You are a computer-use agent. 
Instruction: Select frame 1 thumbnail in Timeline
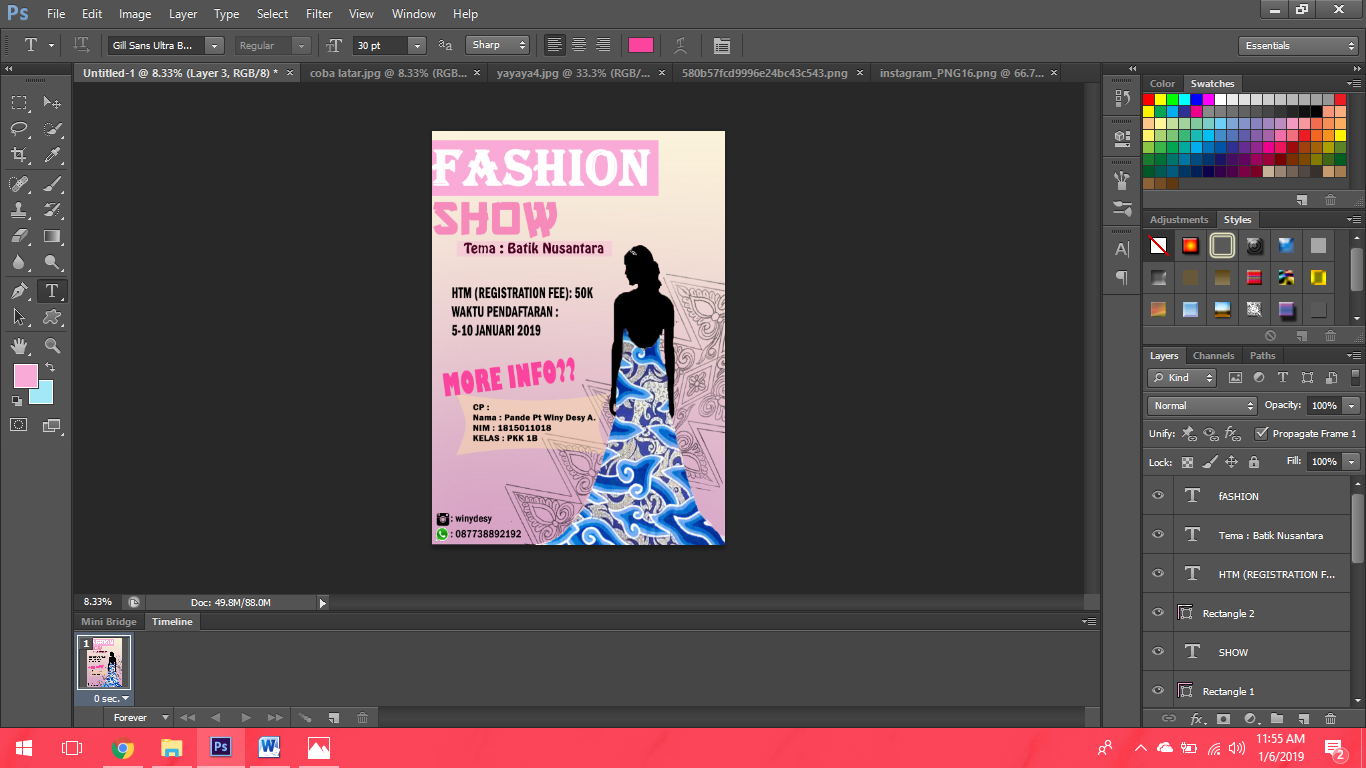[x=104, y=663]
